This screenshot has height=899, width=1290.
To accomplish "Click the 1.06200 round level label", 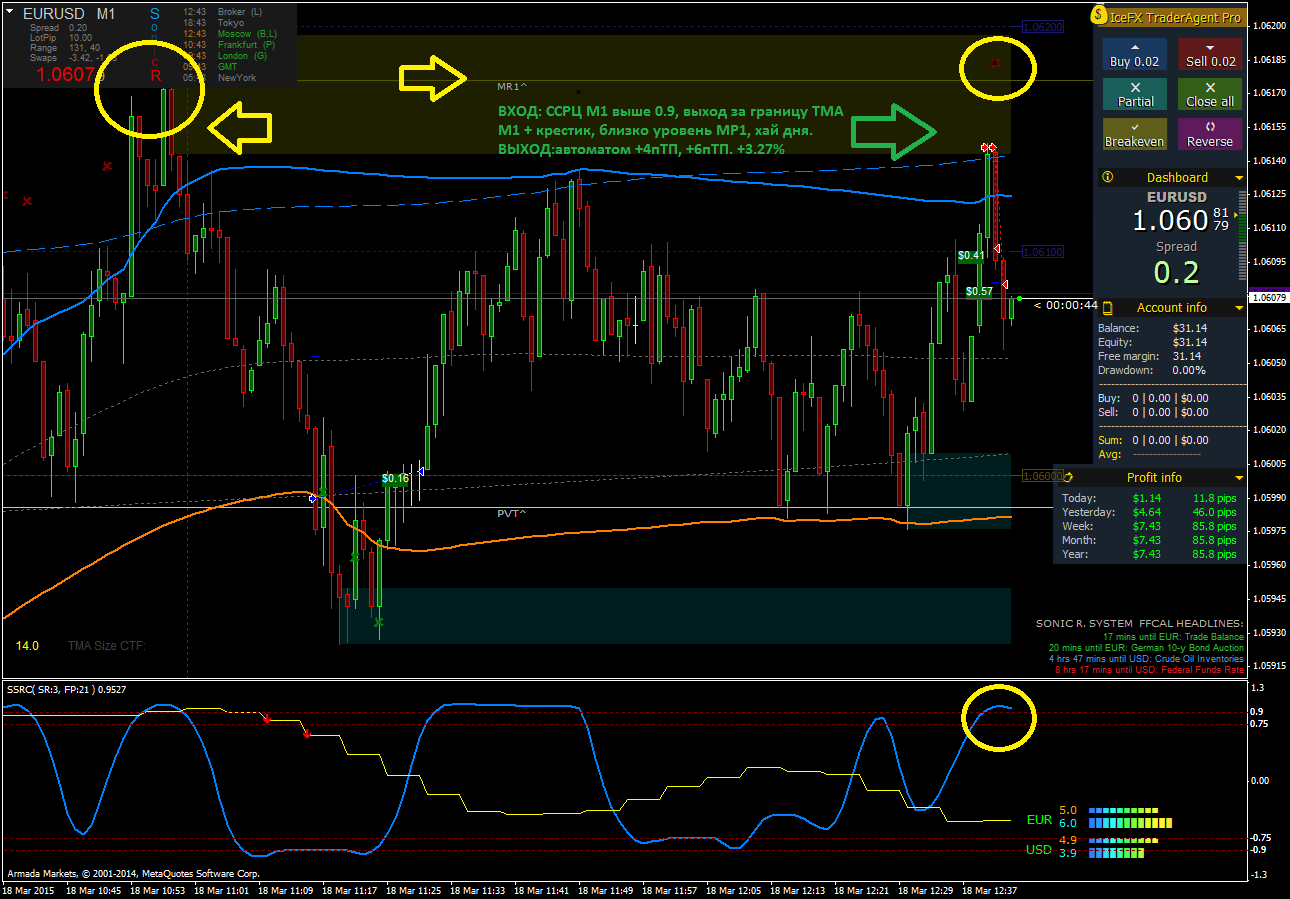I will pos(1042,27).
